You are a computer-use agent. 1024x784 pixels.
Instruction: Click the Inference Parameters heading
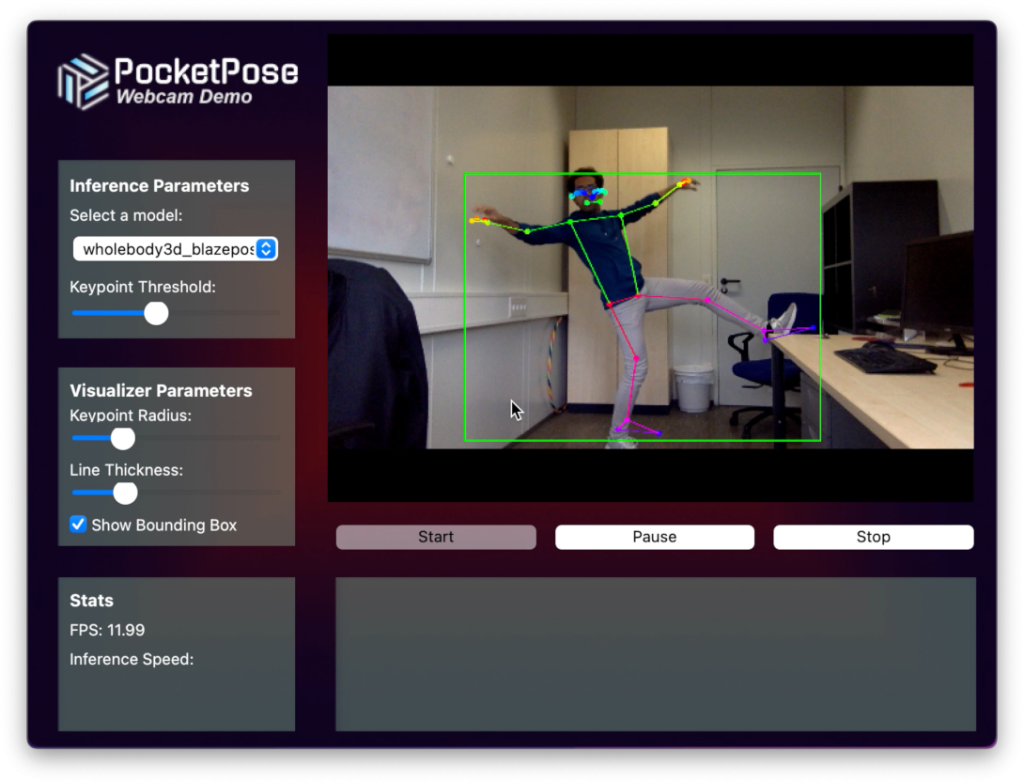[159, 186]
